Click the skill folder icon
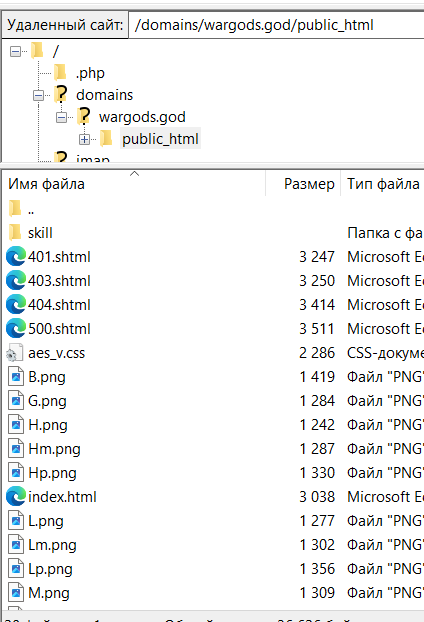 pyautogui.click(x=15, y=232)
